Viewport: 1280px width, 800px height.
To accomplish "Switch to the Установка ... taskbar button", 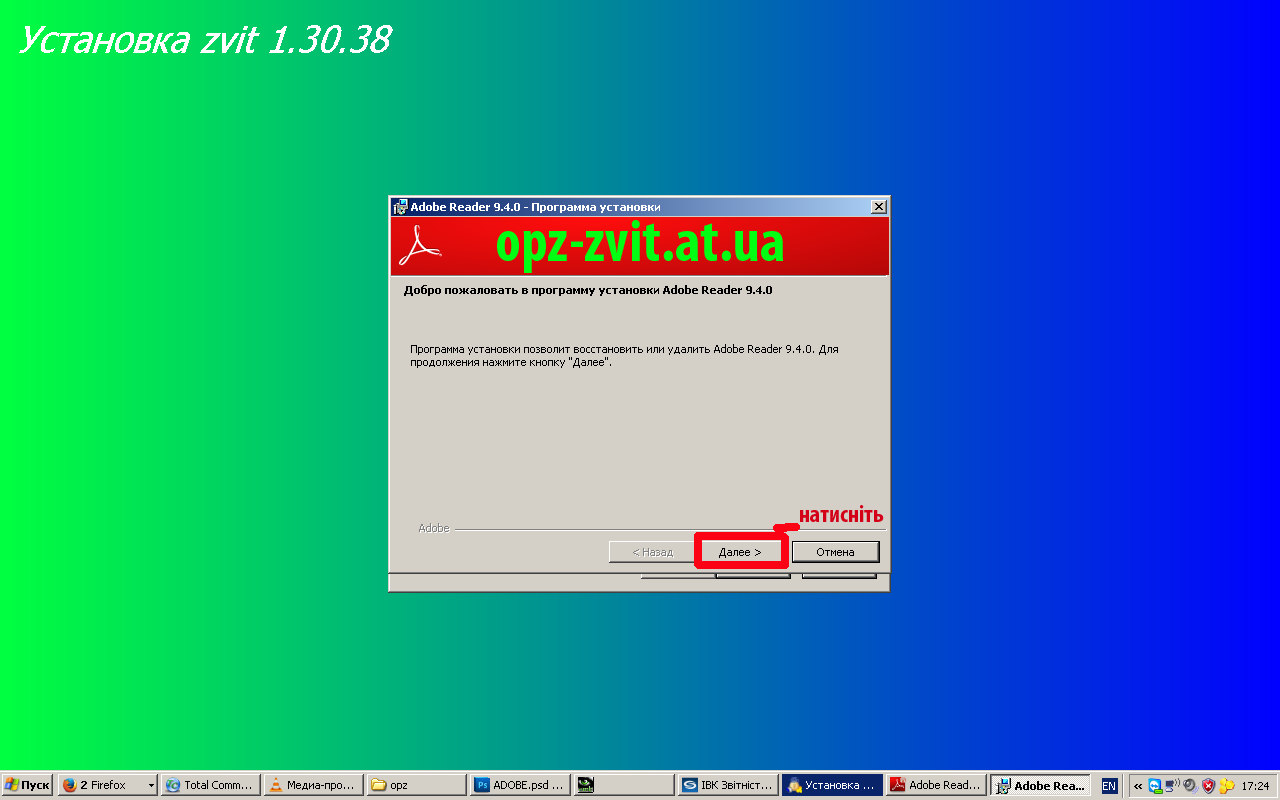I will [x=832, y=785].
